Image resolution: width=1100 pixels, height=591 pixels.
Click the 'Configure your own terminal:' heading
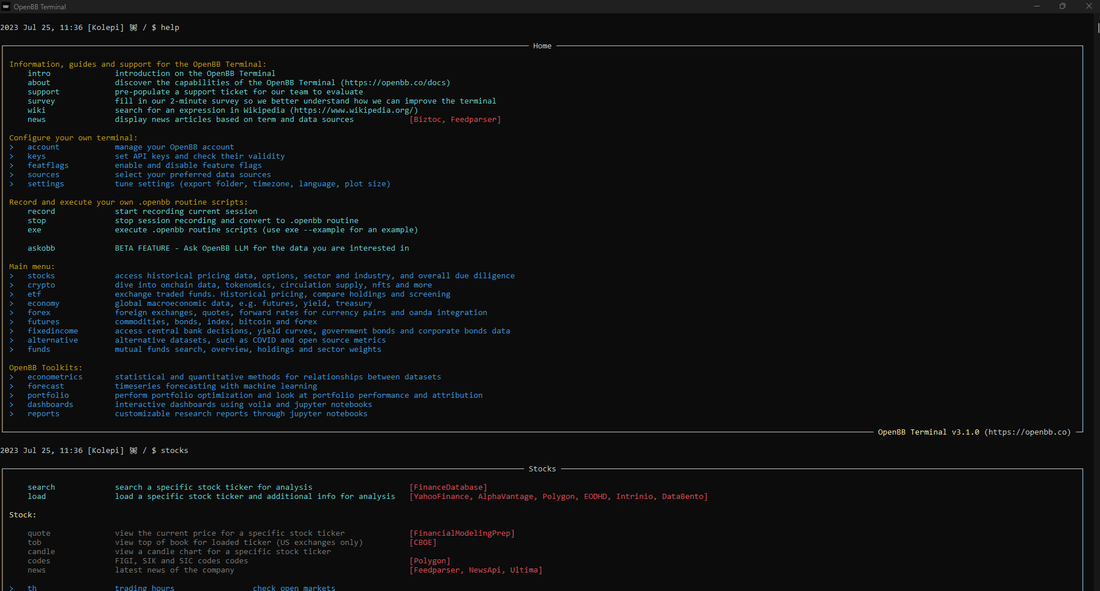coord(74,138)
